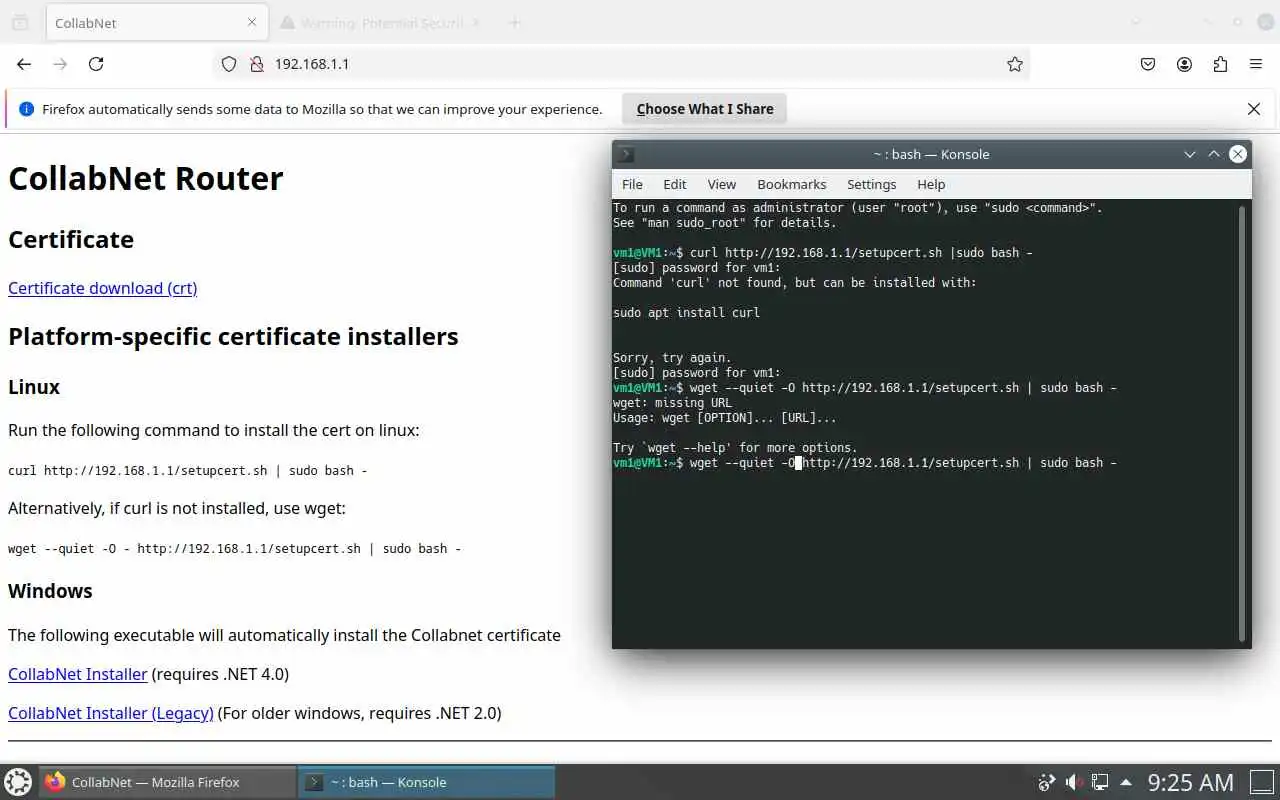The image size is (1280, 800).
Task: Click the curl setupcert.sh command text on the page
Action: [188, 470]
